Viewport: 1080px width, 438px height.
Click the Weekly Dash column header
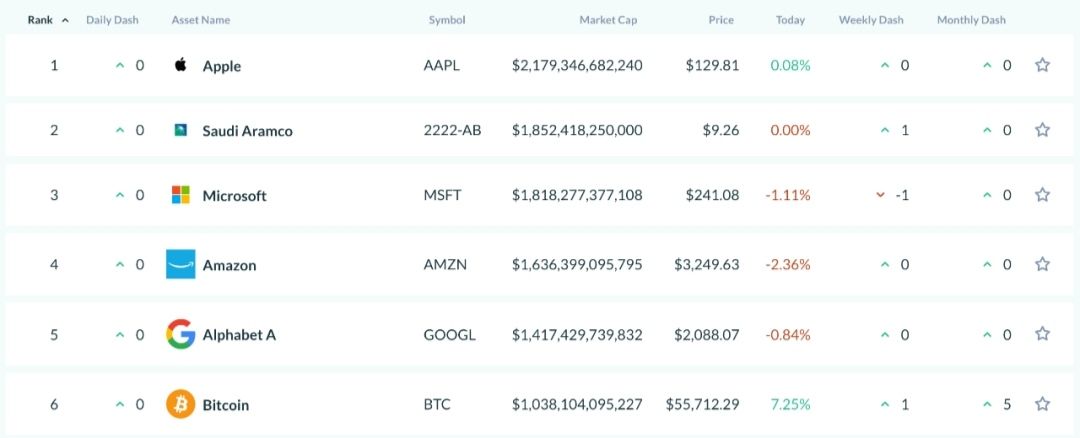click(x=872, y=20)
